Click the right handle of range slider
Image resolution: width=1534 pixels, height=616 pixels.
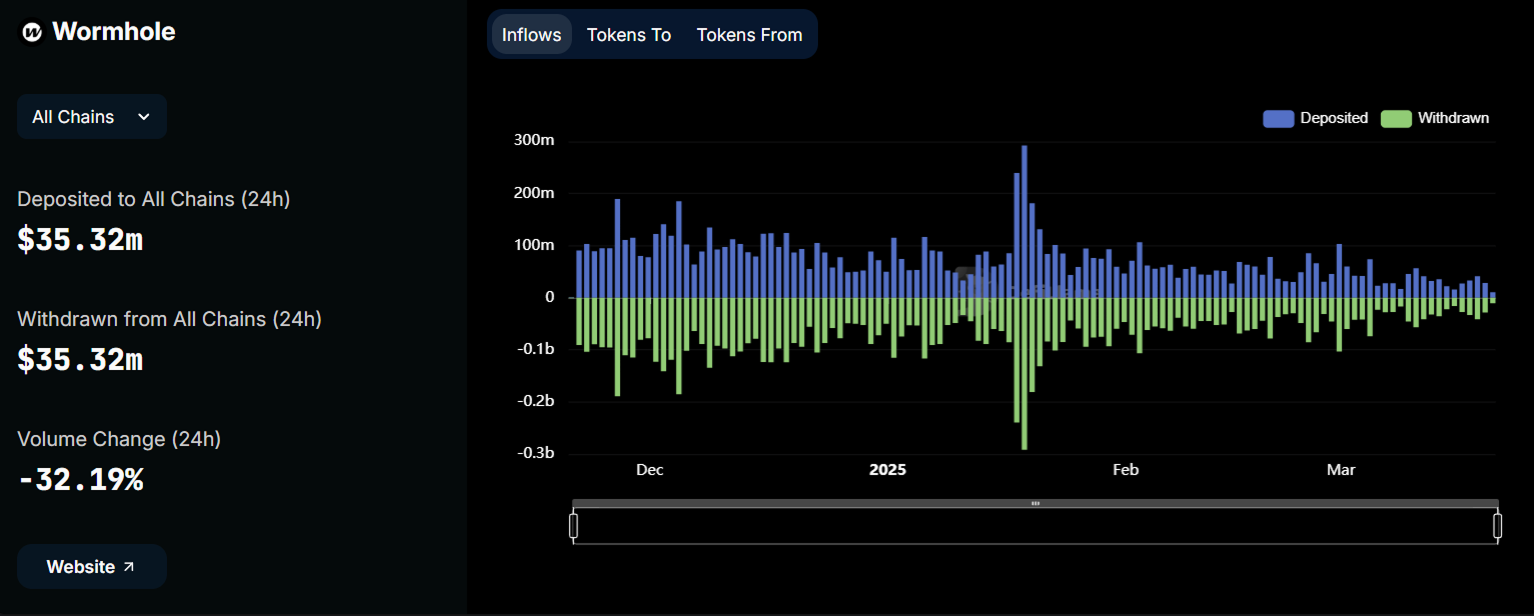pos(1498,525)
